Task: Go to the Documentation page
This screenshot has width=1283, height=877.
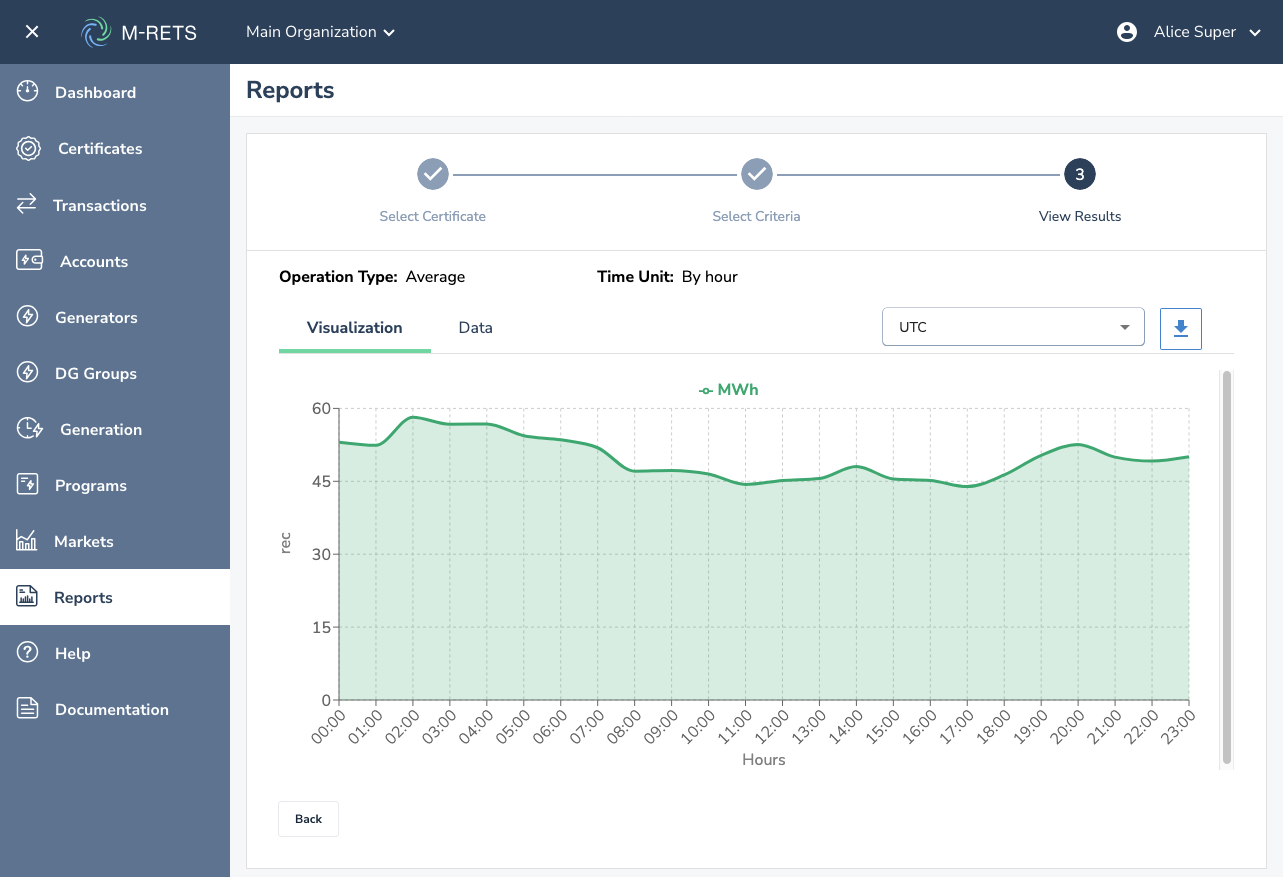Action: tap(111, 709)
